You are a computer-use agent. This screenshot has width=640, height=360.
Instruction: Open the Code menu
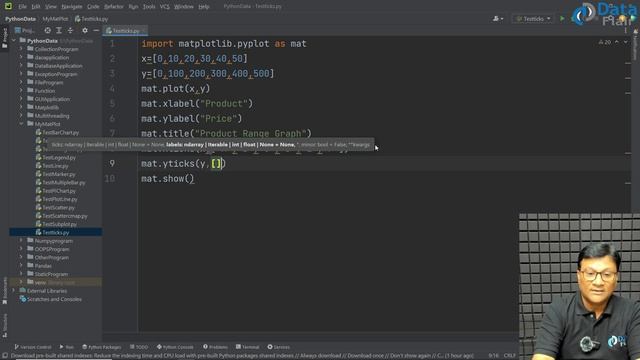[x=93, y=7]
